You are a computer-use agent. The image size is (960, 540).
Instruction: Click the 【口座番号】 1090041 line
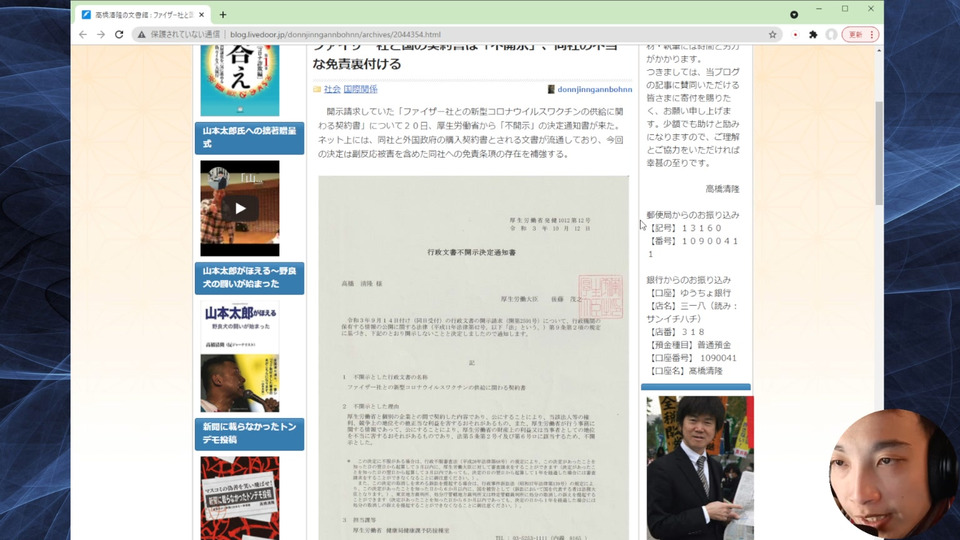(692, 358)
